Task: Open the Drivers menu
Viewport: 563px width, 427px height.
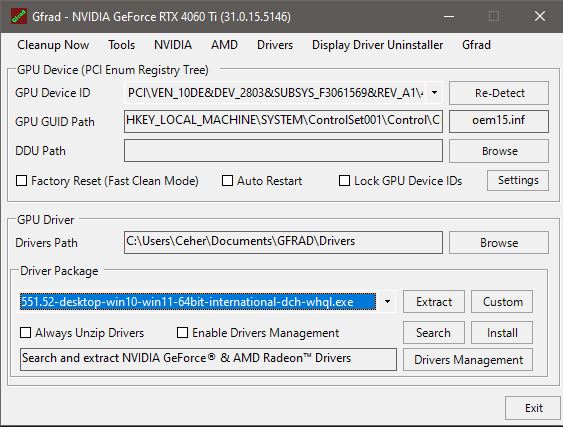Action: click(x=275, y=45)
